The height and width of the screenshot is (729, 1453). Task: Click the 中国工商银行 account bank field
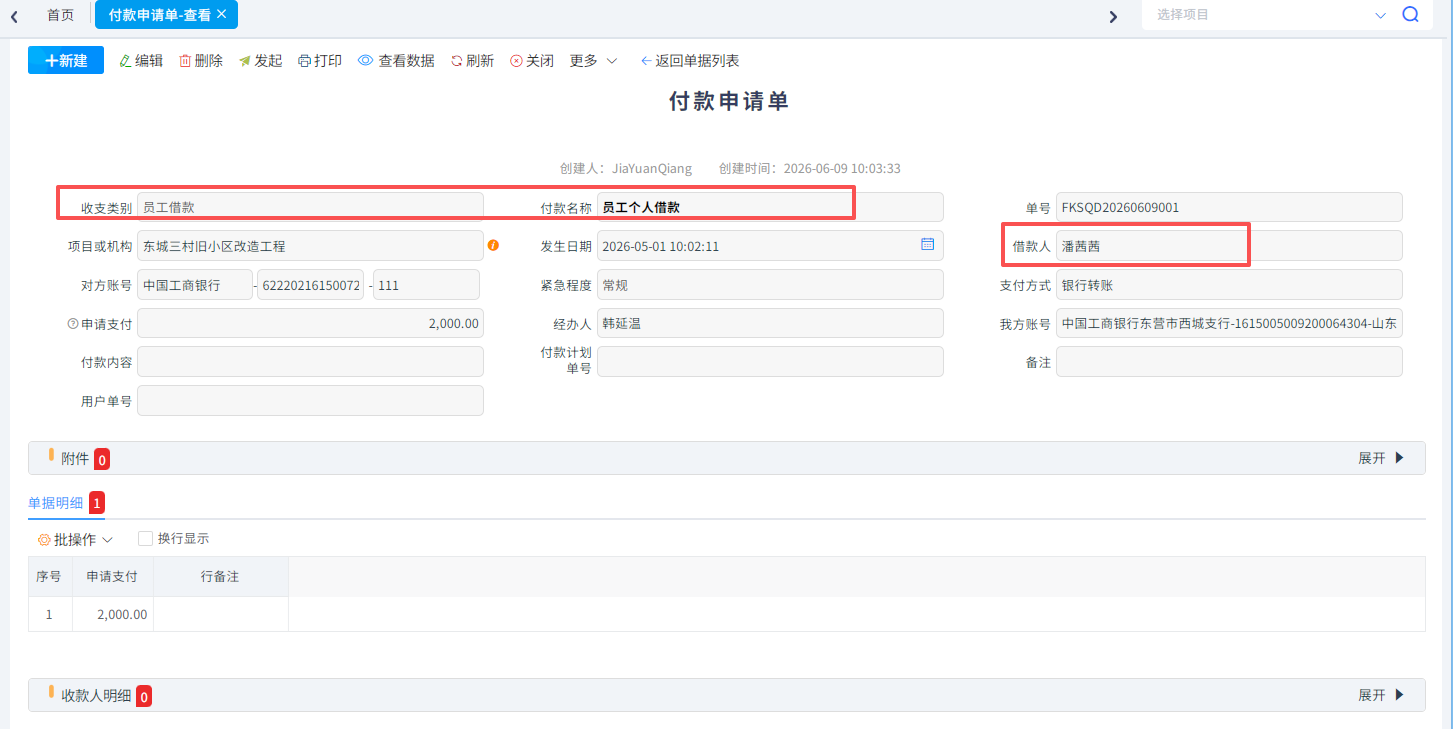click(195, 285)
